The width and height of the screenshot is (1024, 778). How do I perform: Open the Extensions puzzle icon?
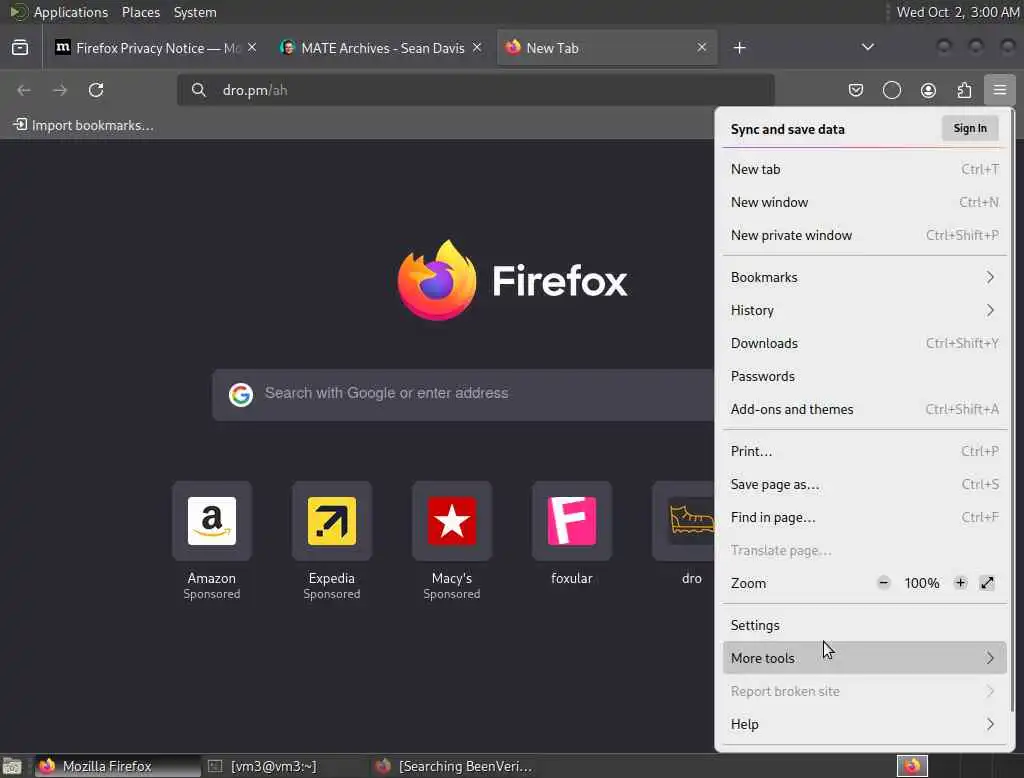964,90
